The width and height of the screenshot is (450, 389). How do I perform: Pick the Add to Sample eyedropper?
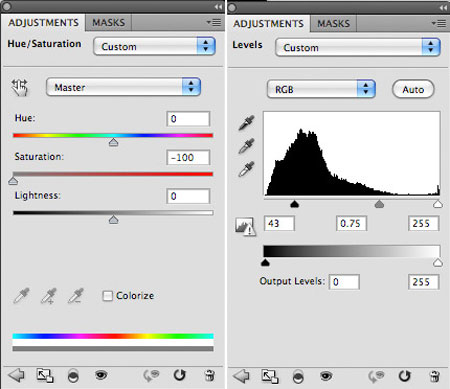click(x=48, y=296)
